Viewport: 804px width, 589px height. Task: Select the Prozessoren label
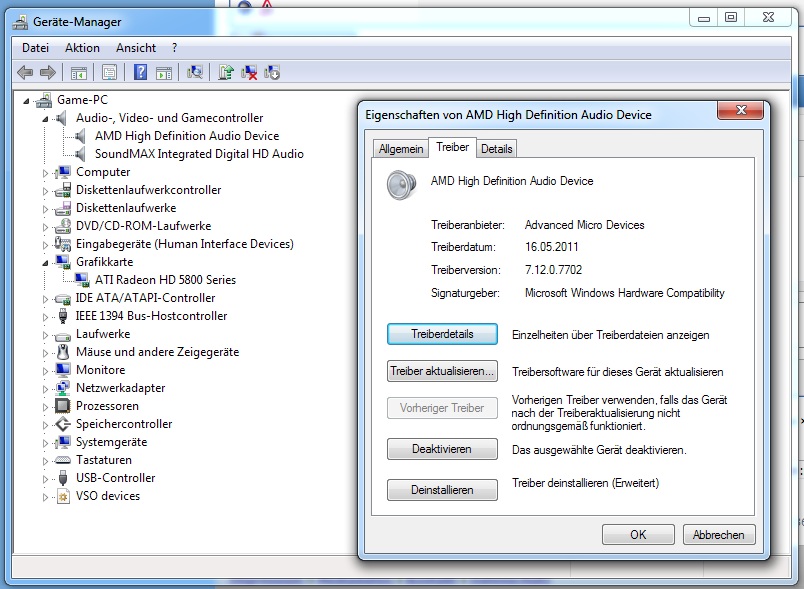(x=107, y=406)
